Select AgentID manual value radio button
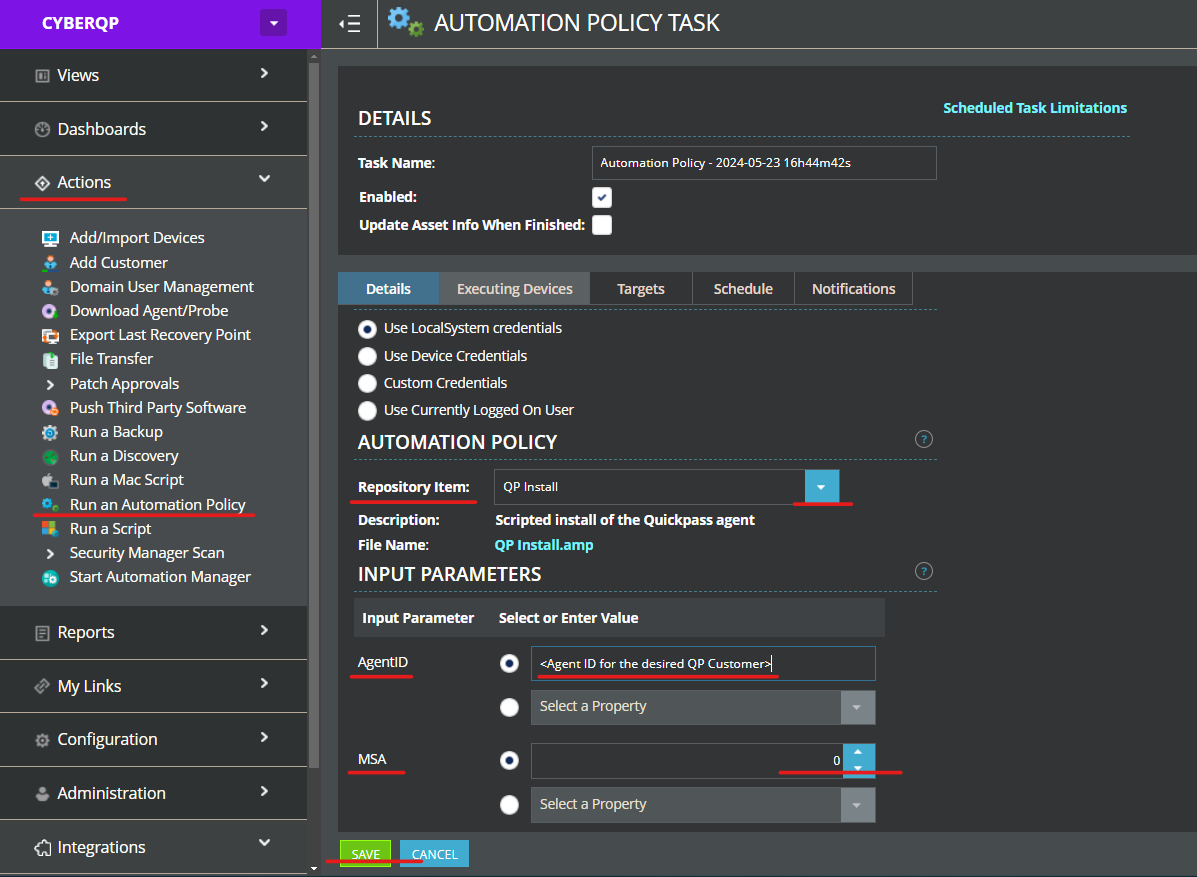 509,664
